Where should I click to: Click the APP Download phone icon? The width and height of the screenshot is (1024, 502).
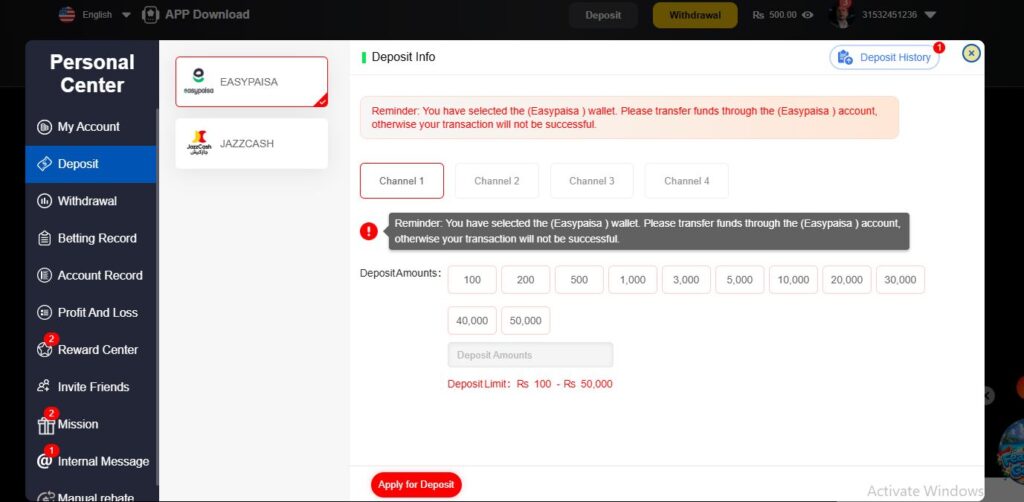(151, 14)
